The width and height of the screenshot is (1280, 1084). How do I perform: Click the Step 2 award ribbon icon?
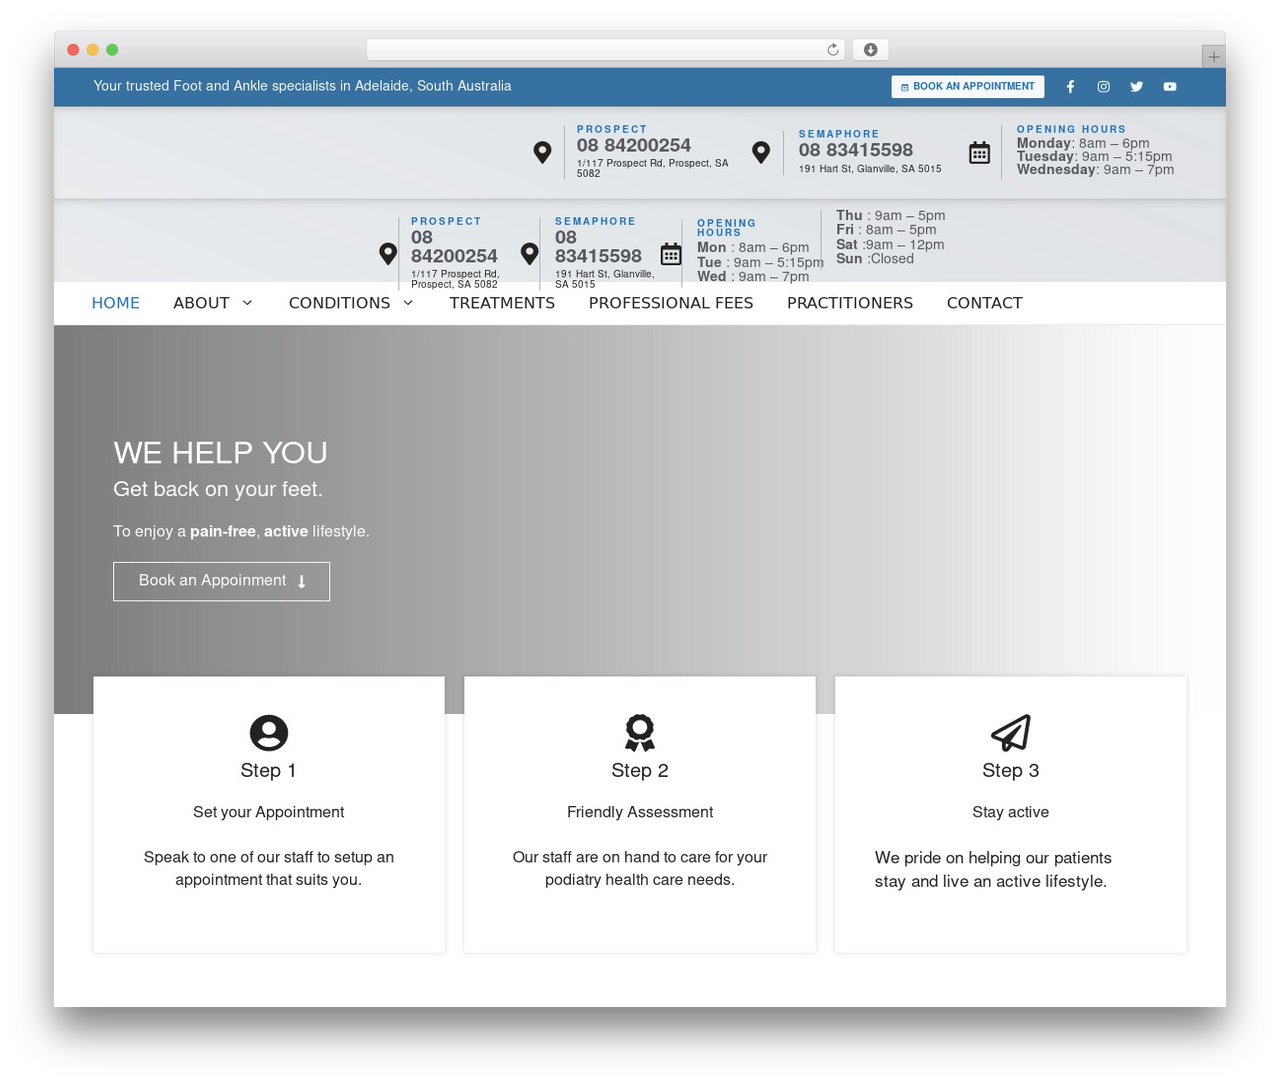[x=640, y=733]
